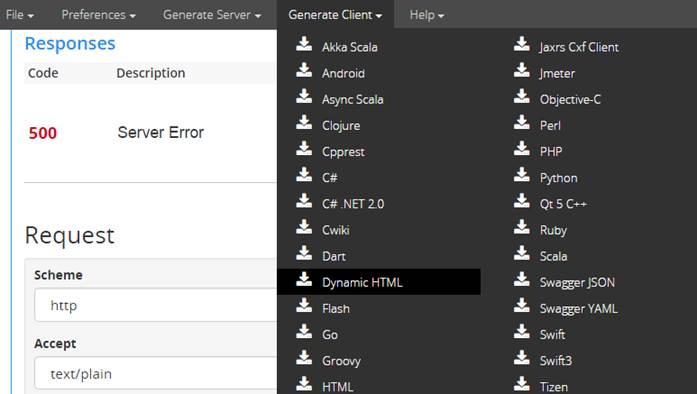Screen dimensions: 697x394
Task: Click the download icon beside Go
Action: [x=304, y=332]
